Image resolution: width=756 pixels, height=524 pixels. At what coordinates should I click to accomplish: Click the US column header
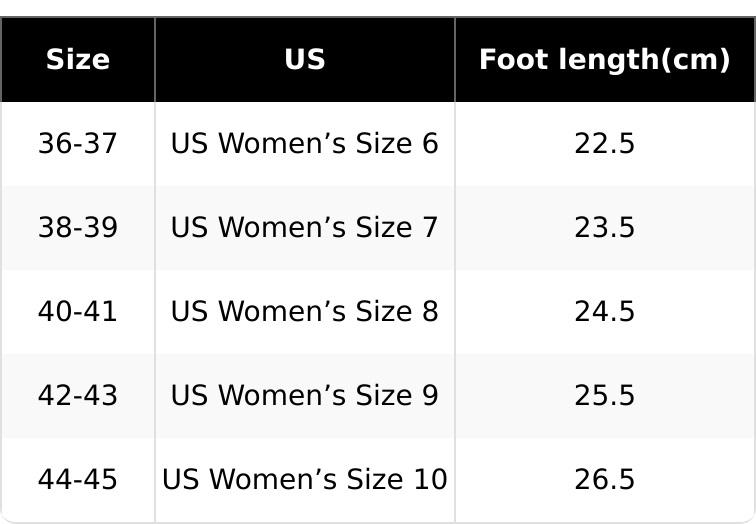tap(305, 60)
